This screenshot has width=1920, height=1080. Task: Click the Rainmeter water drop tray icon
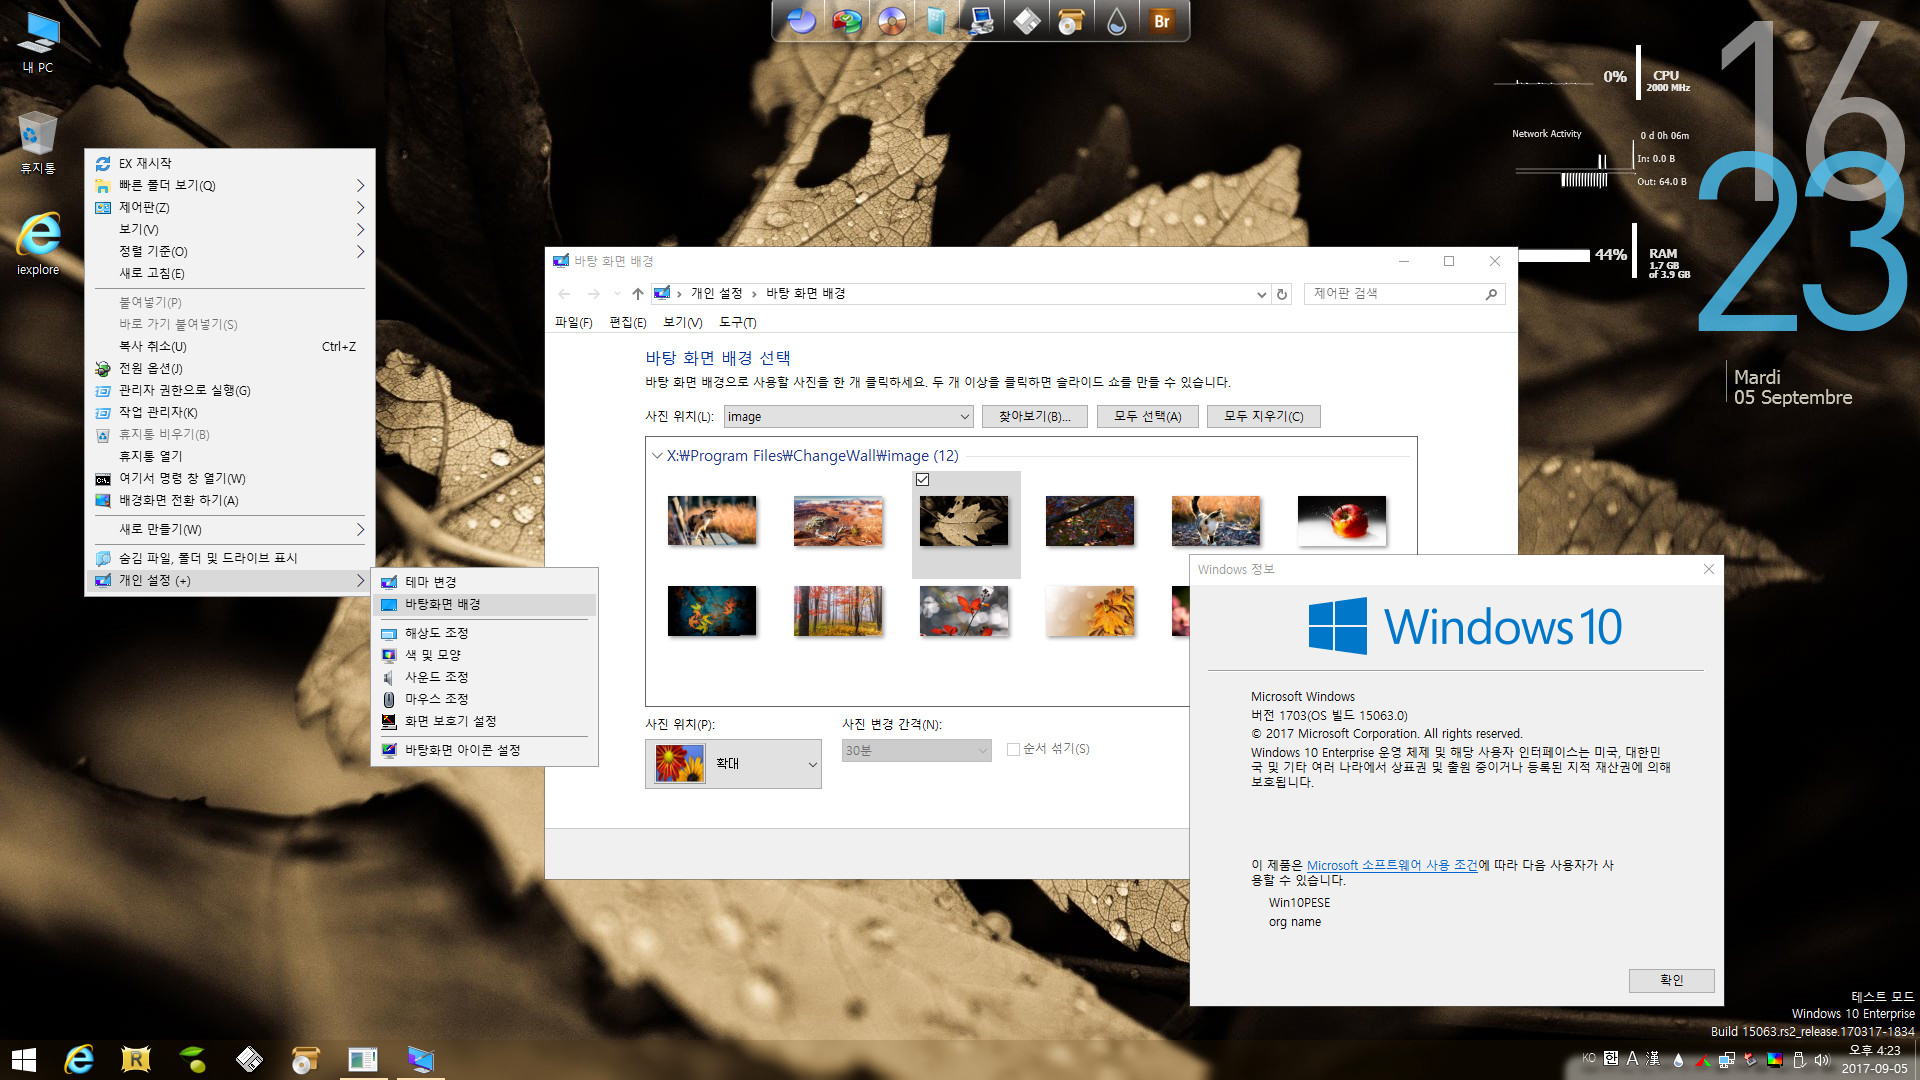click(1678, 1060)
